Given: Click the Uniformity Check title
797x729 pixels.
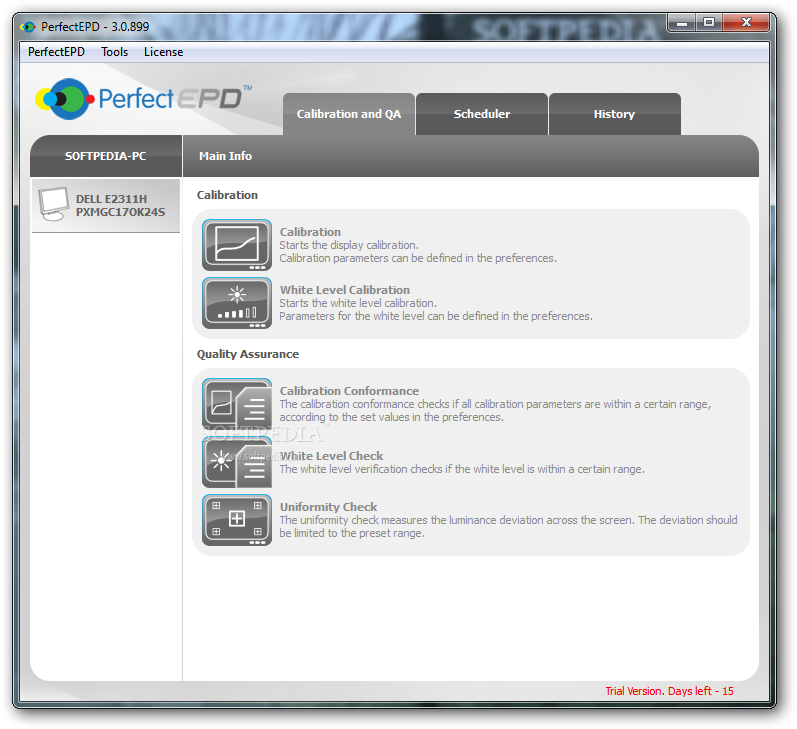Looking at the screenshot, I should pyautogui.click(x=328, y=507).
